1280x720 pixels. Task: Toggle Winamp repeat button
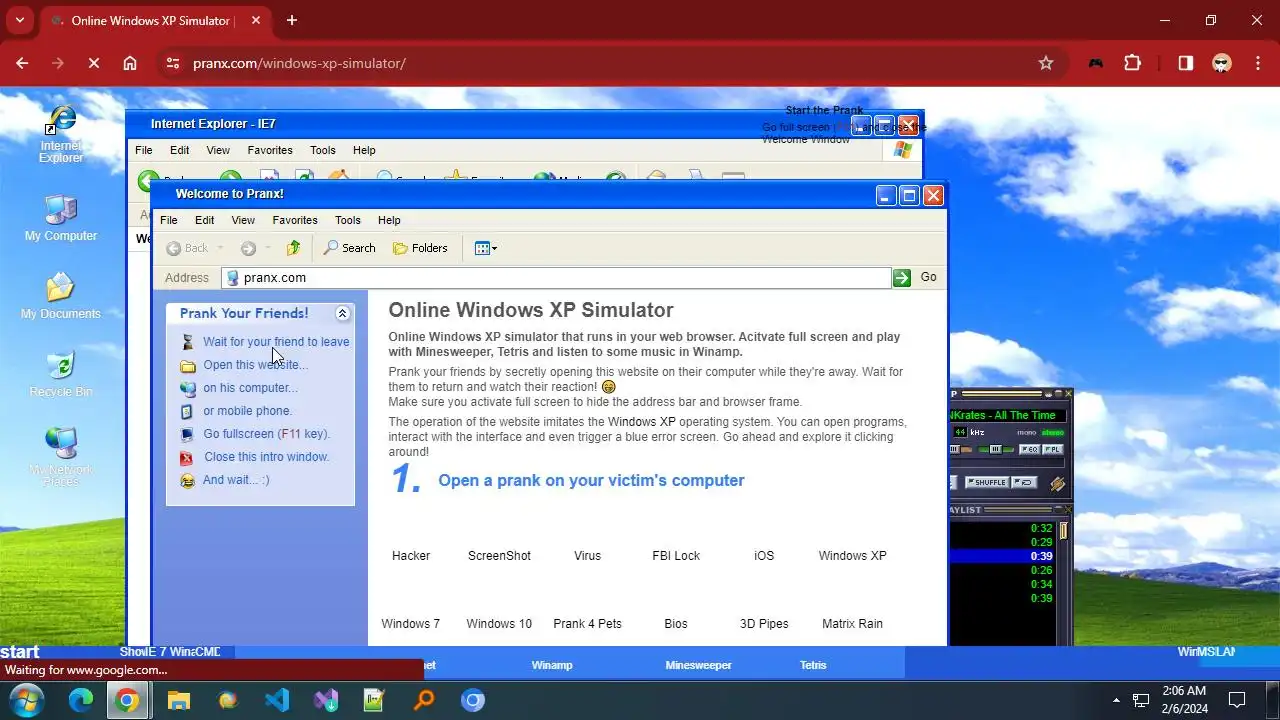tap(1024, 482)
